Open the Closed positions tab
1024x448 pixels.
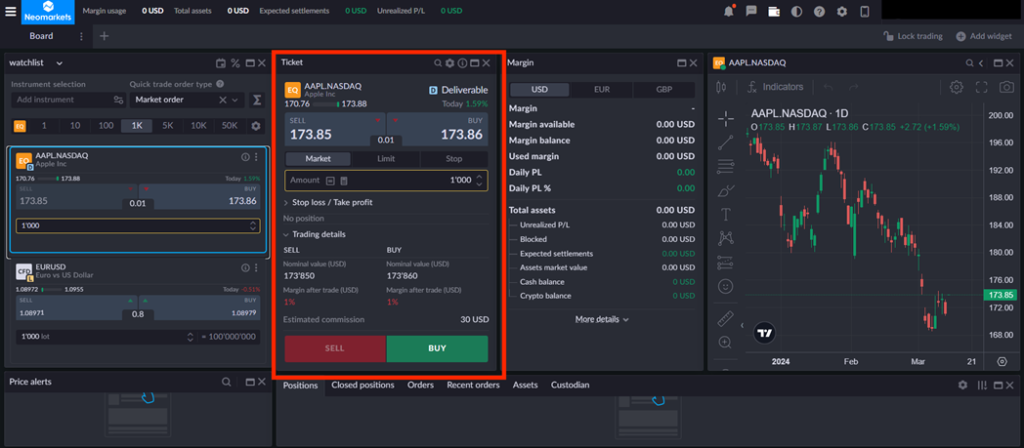363,385
